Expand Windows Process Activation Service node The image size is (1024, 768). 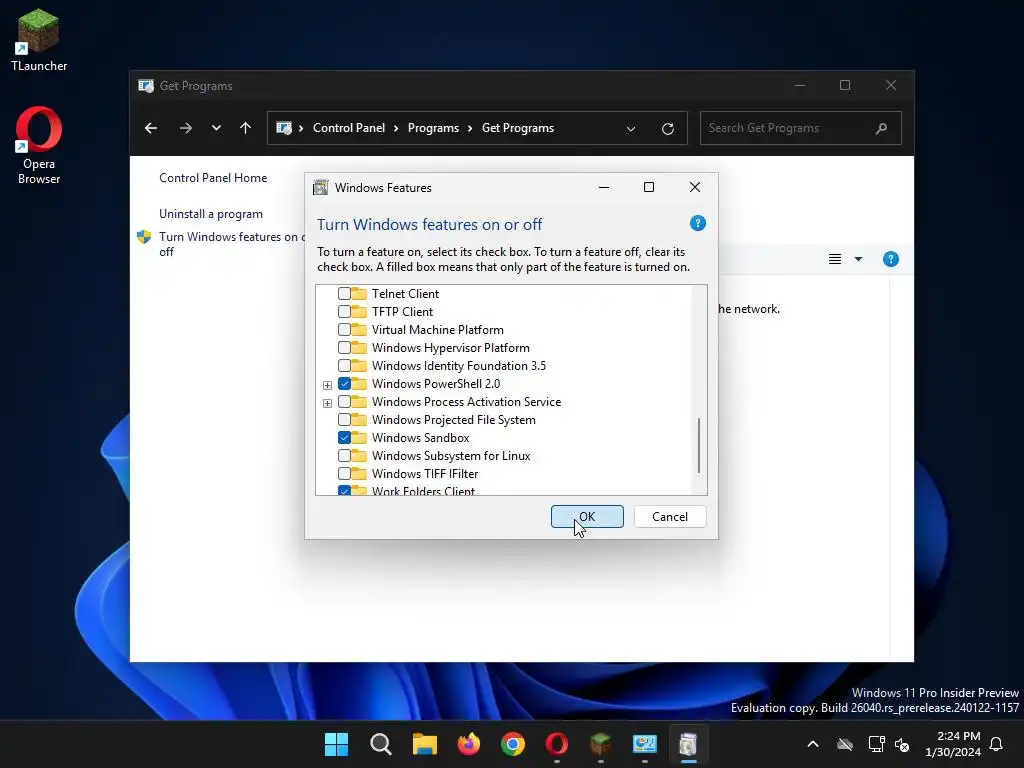tap(327, 403)
